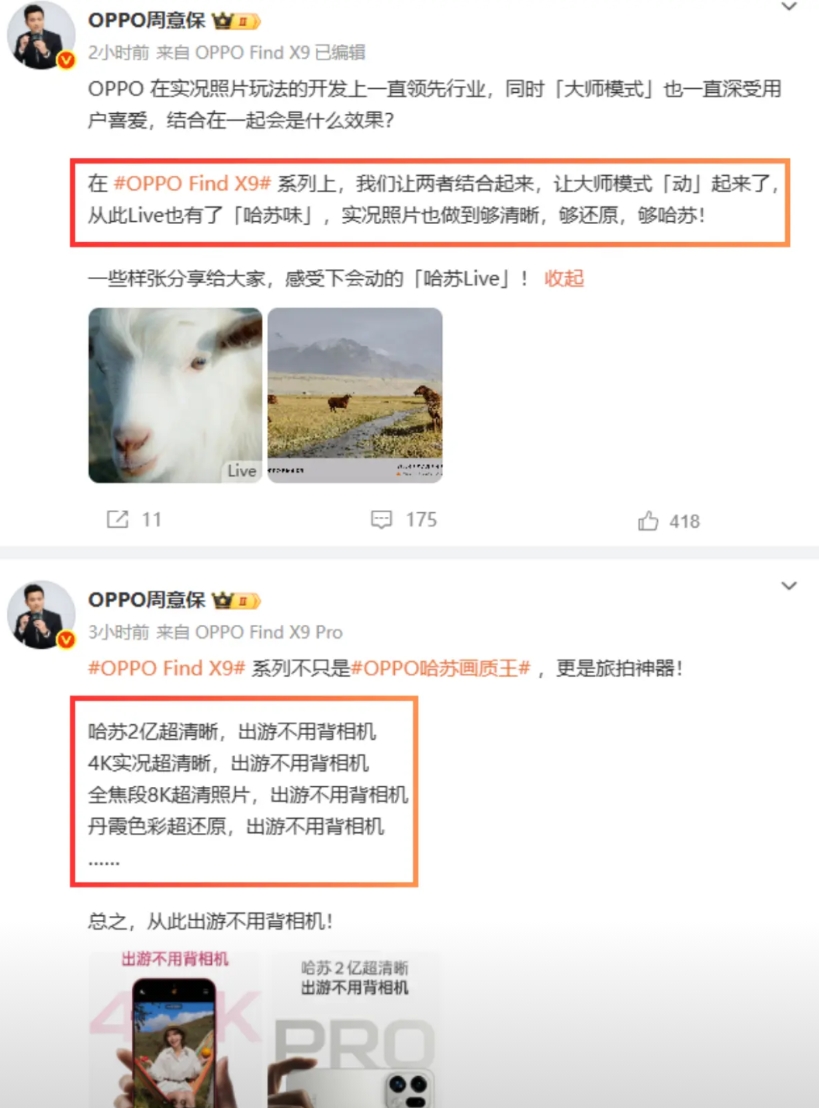Collapse the post text with 收起
The height and width of the screenshot is (1108, 819).
(x=564, y=278)
